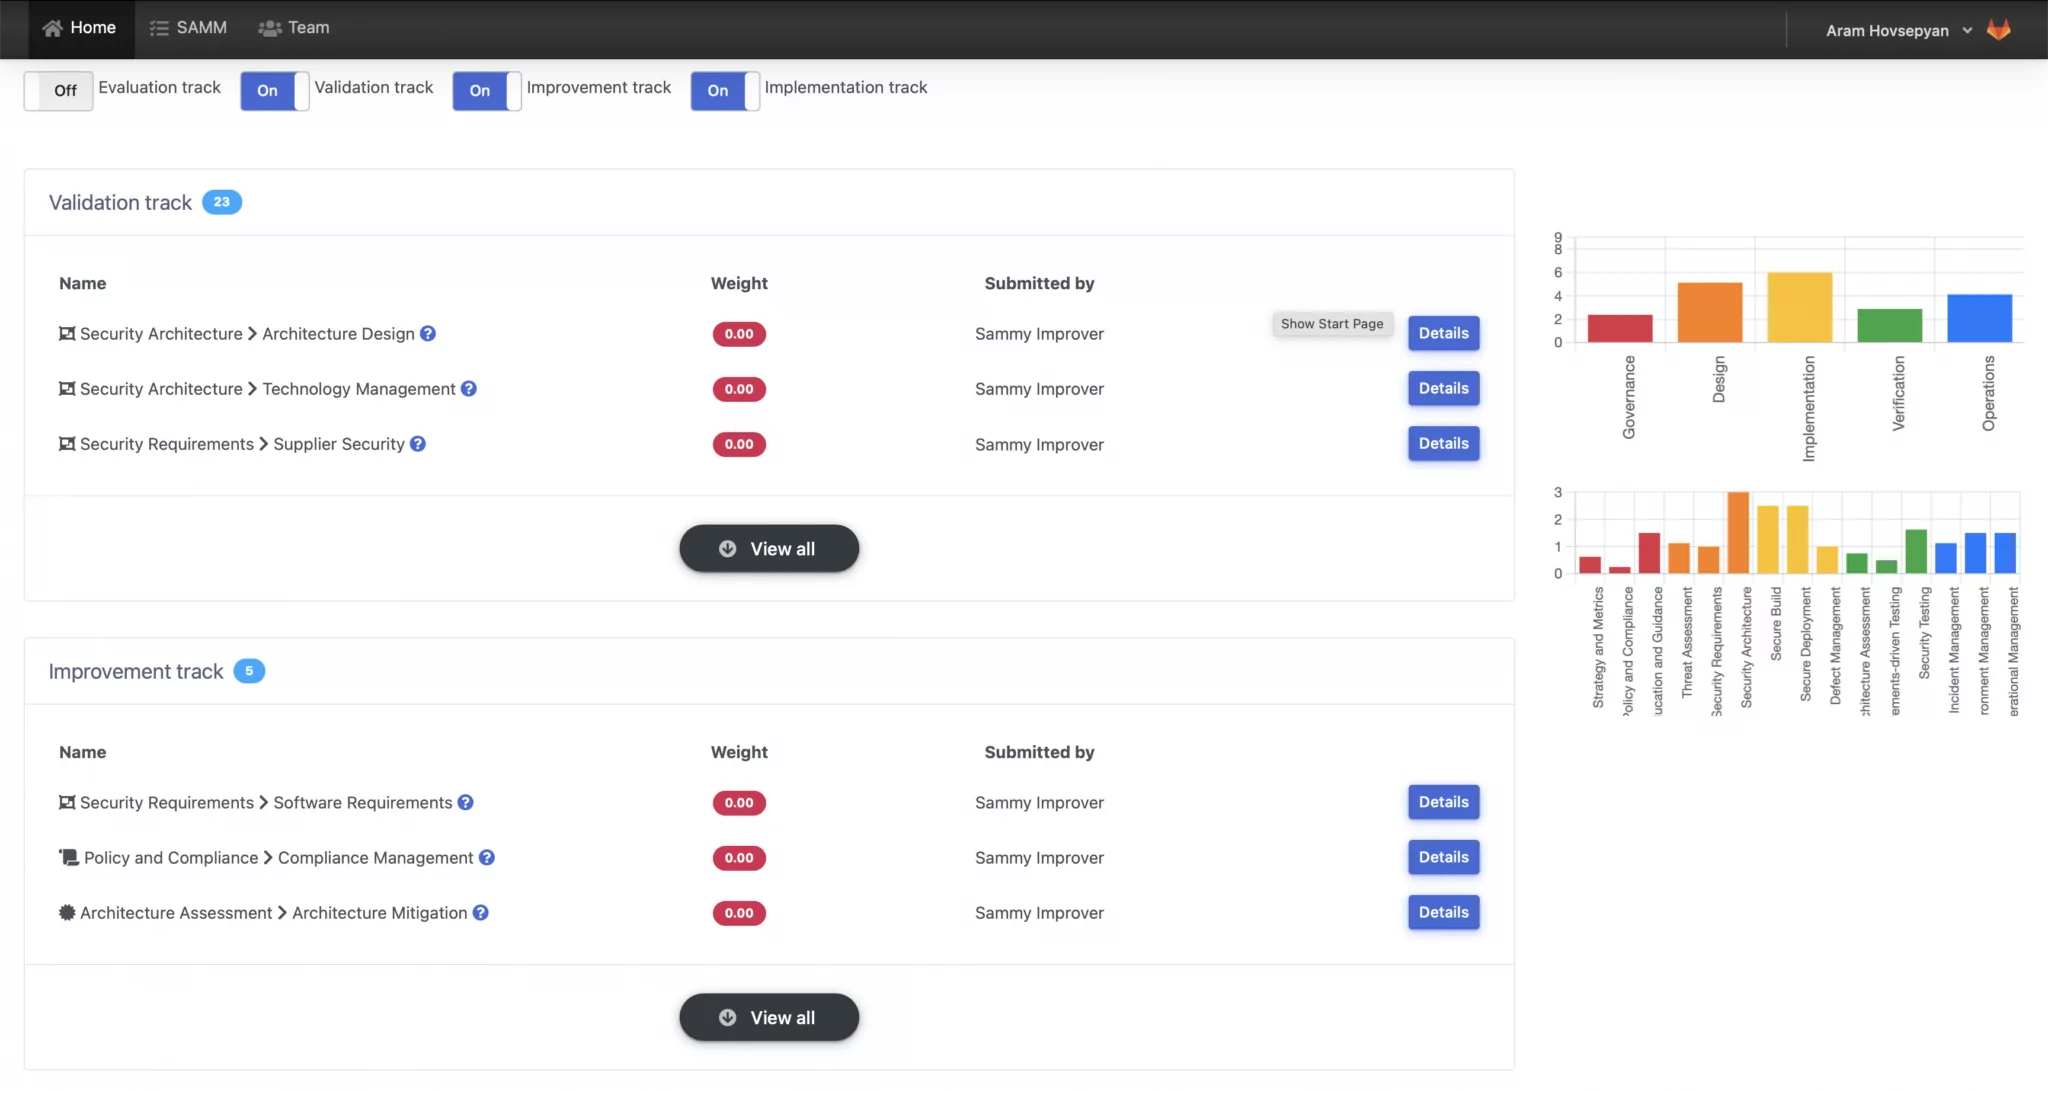Click the blue Operations bar in chart
This screenshot has height=1093, width=2048.
coord(1979,319)
